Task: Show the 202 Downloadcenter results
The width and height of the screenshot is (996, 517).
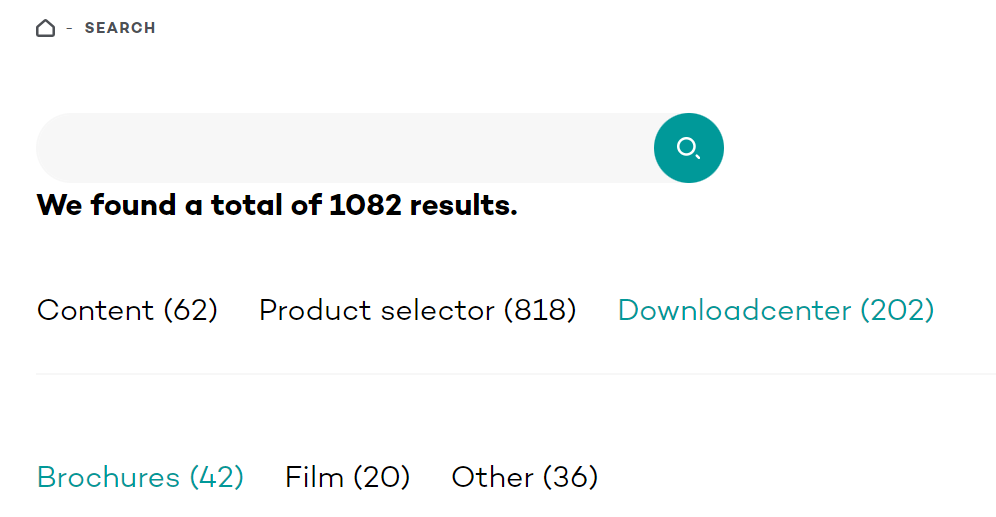Action: [776, 311]
